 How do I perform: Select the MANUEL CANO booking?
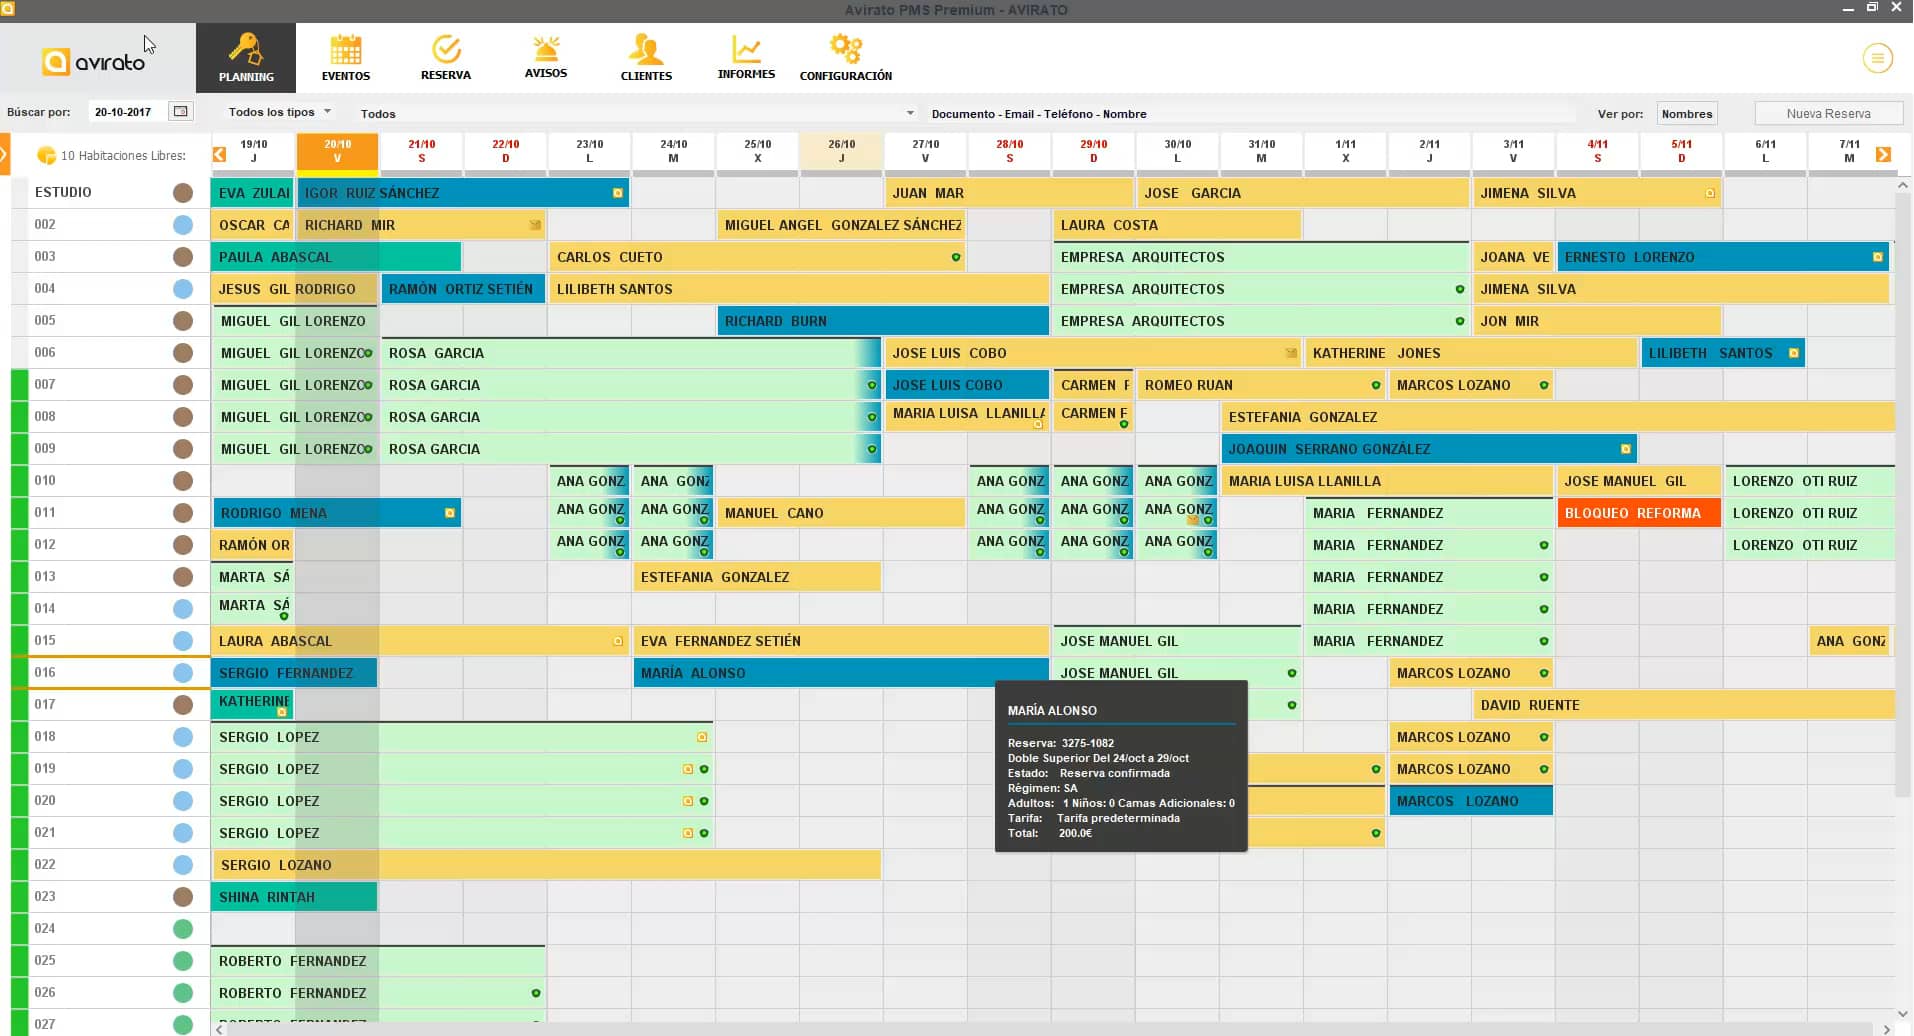(x=841, y=513)
